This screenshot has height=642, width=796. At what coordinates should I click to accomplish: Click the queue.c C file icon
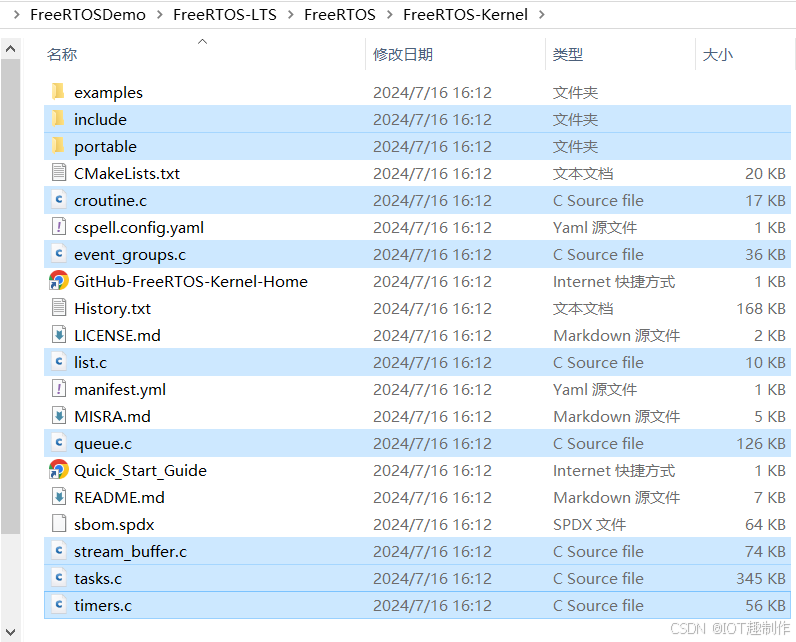pyautogui.click(x=59, y=443)
